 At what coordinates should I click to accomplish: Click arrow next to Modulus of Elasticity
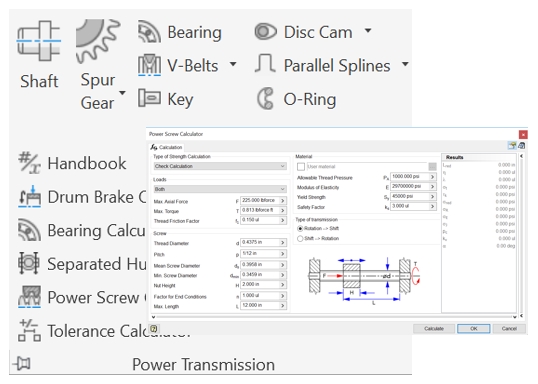point(433,187)
